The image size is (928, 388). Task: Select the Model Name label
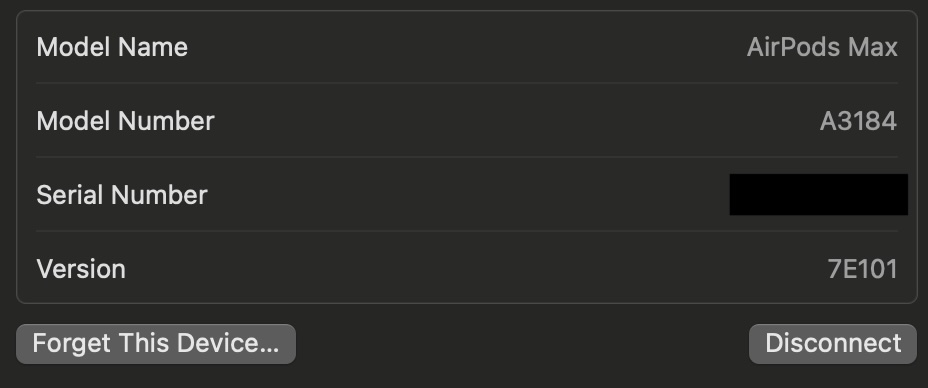pos(112,47)
